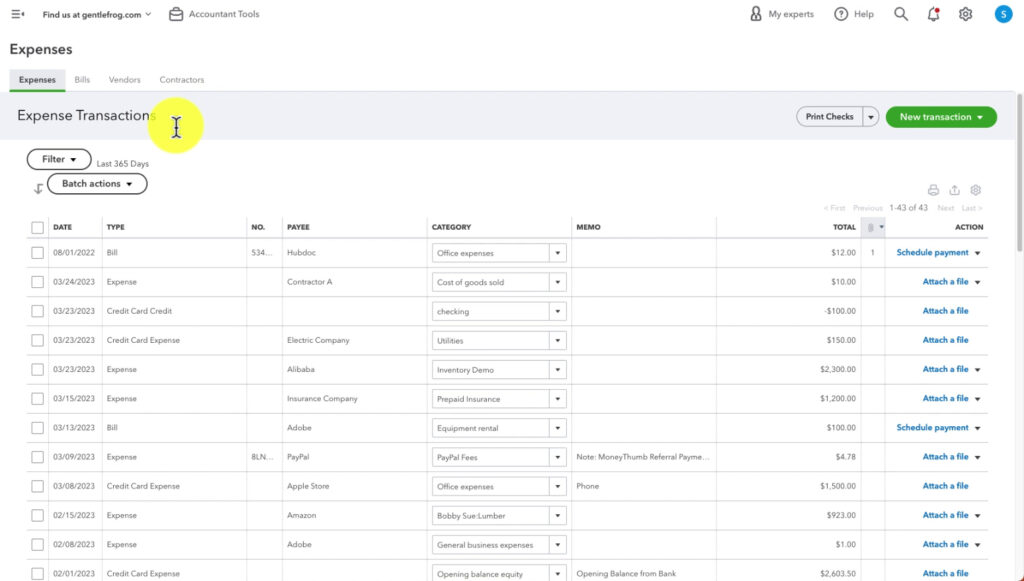Change the Alibaba category dropdown
The image size is (1024, 581).
click(556, 369)
